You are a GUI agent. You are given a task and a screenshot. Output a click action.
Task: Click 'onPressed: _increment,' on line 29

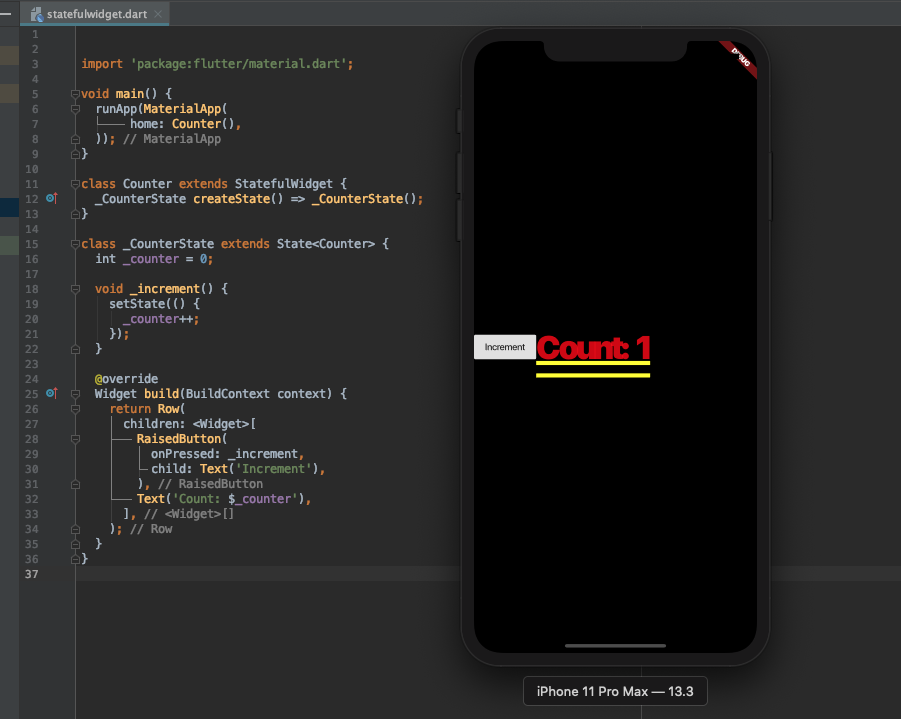click(228, 454)
